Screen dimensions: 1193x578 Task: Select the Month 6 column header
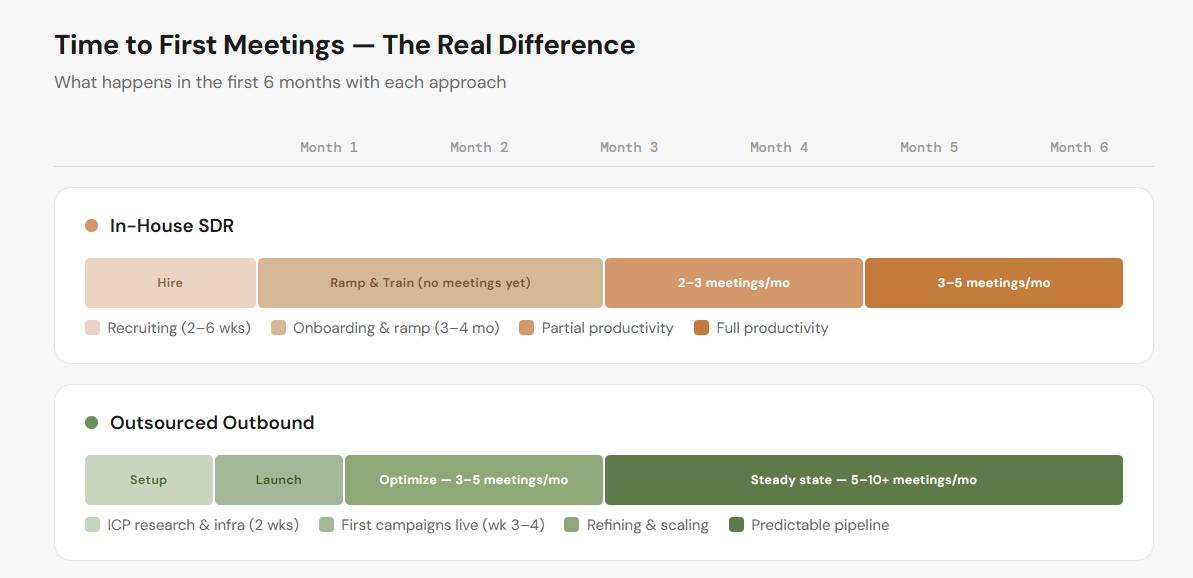pos(1079,147)
